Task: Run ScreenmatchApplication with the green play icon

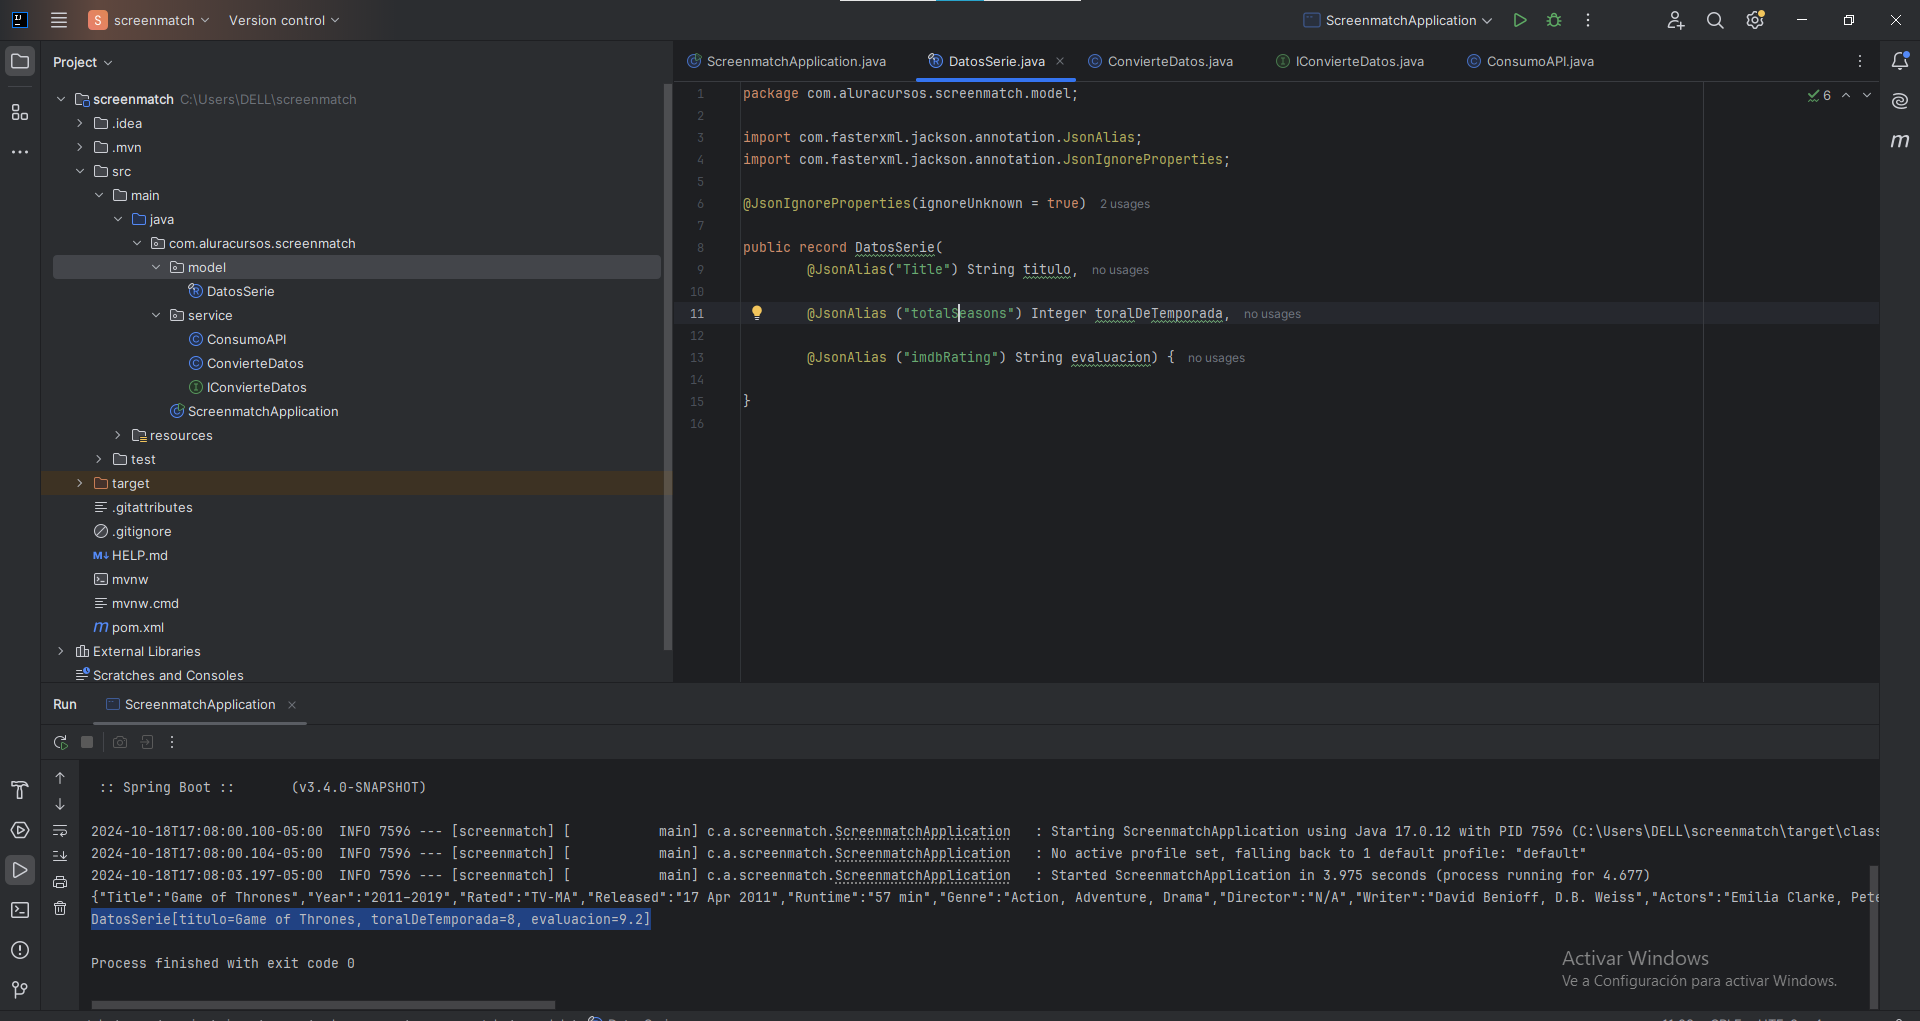Action: 1520,20
